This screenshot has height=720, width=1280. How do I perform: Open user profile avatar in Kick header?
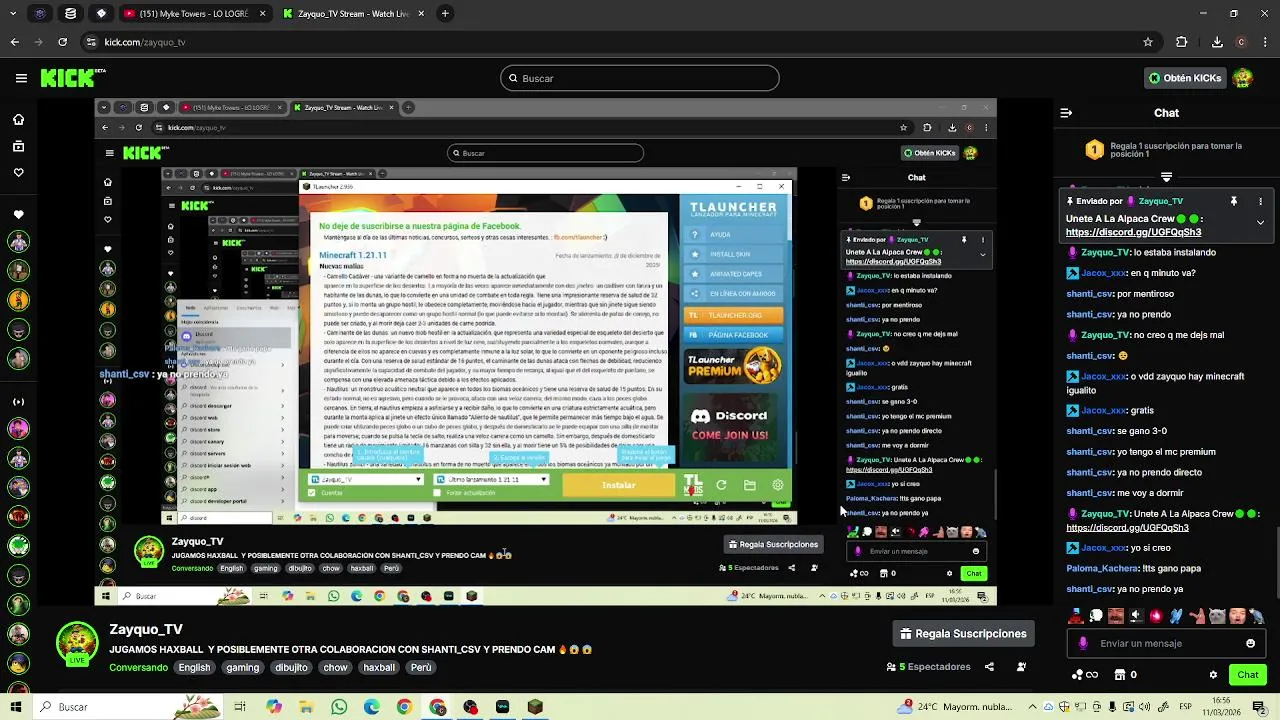tap(1243, 78)
